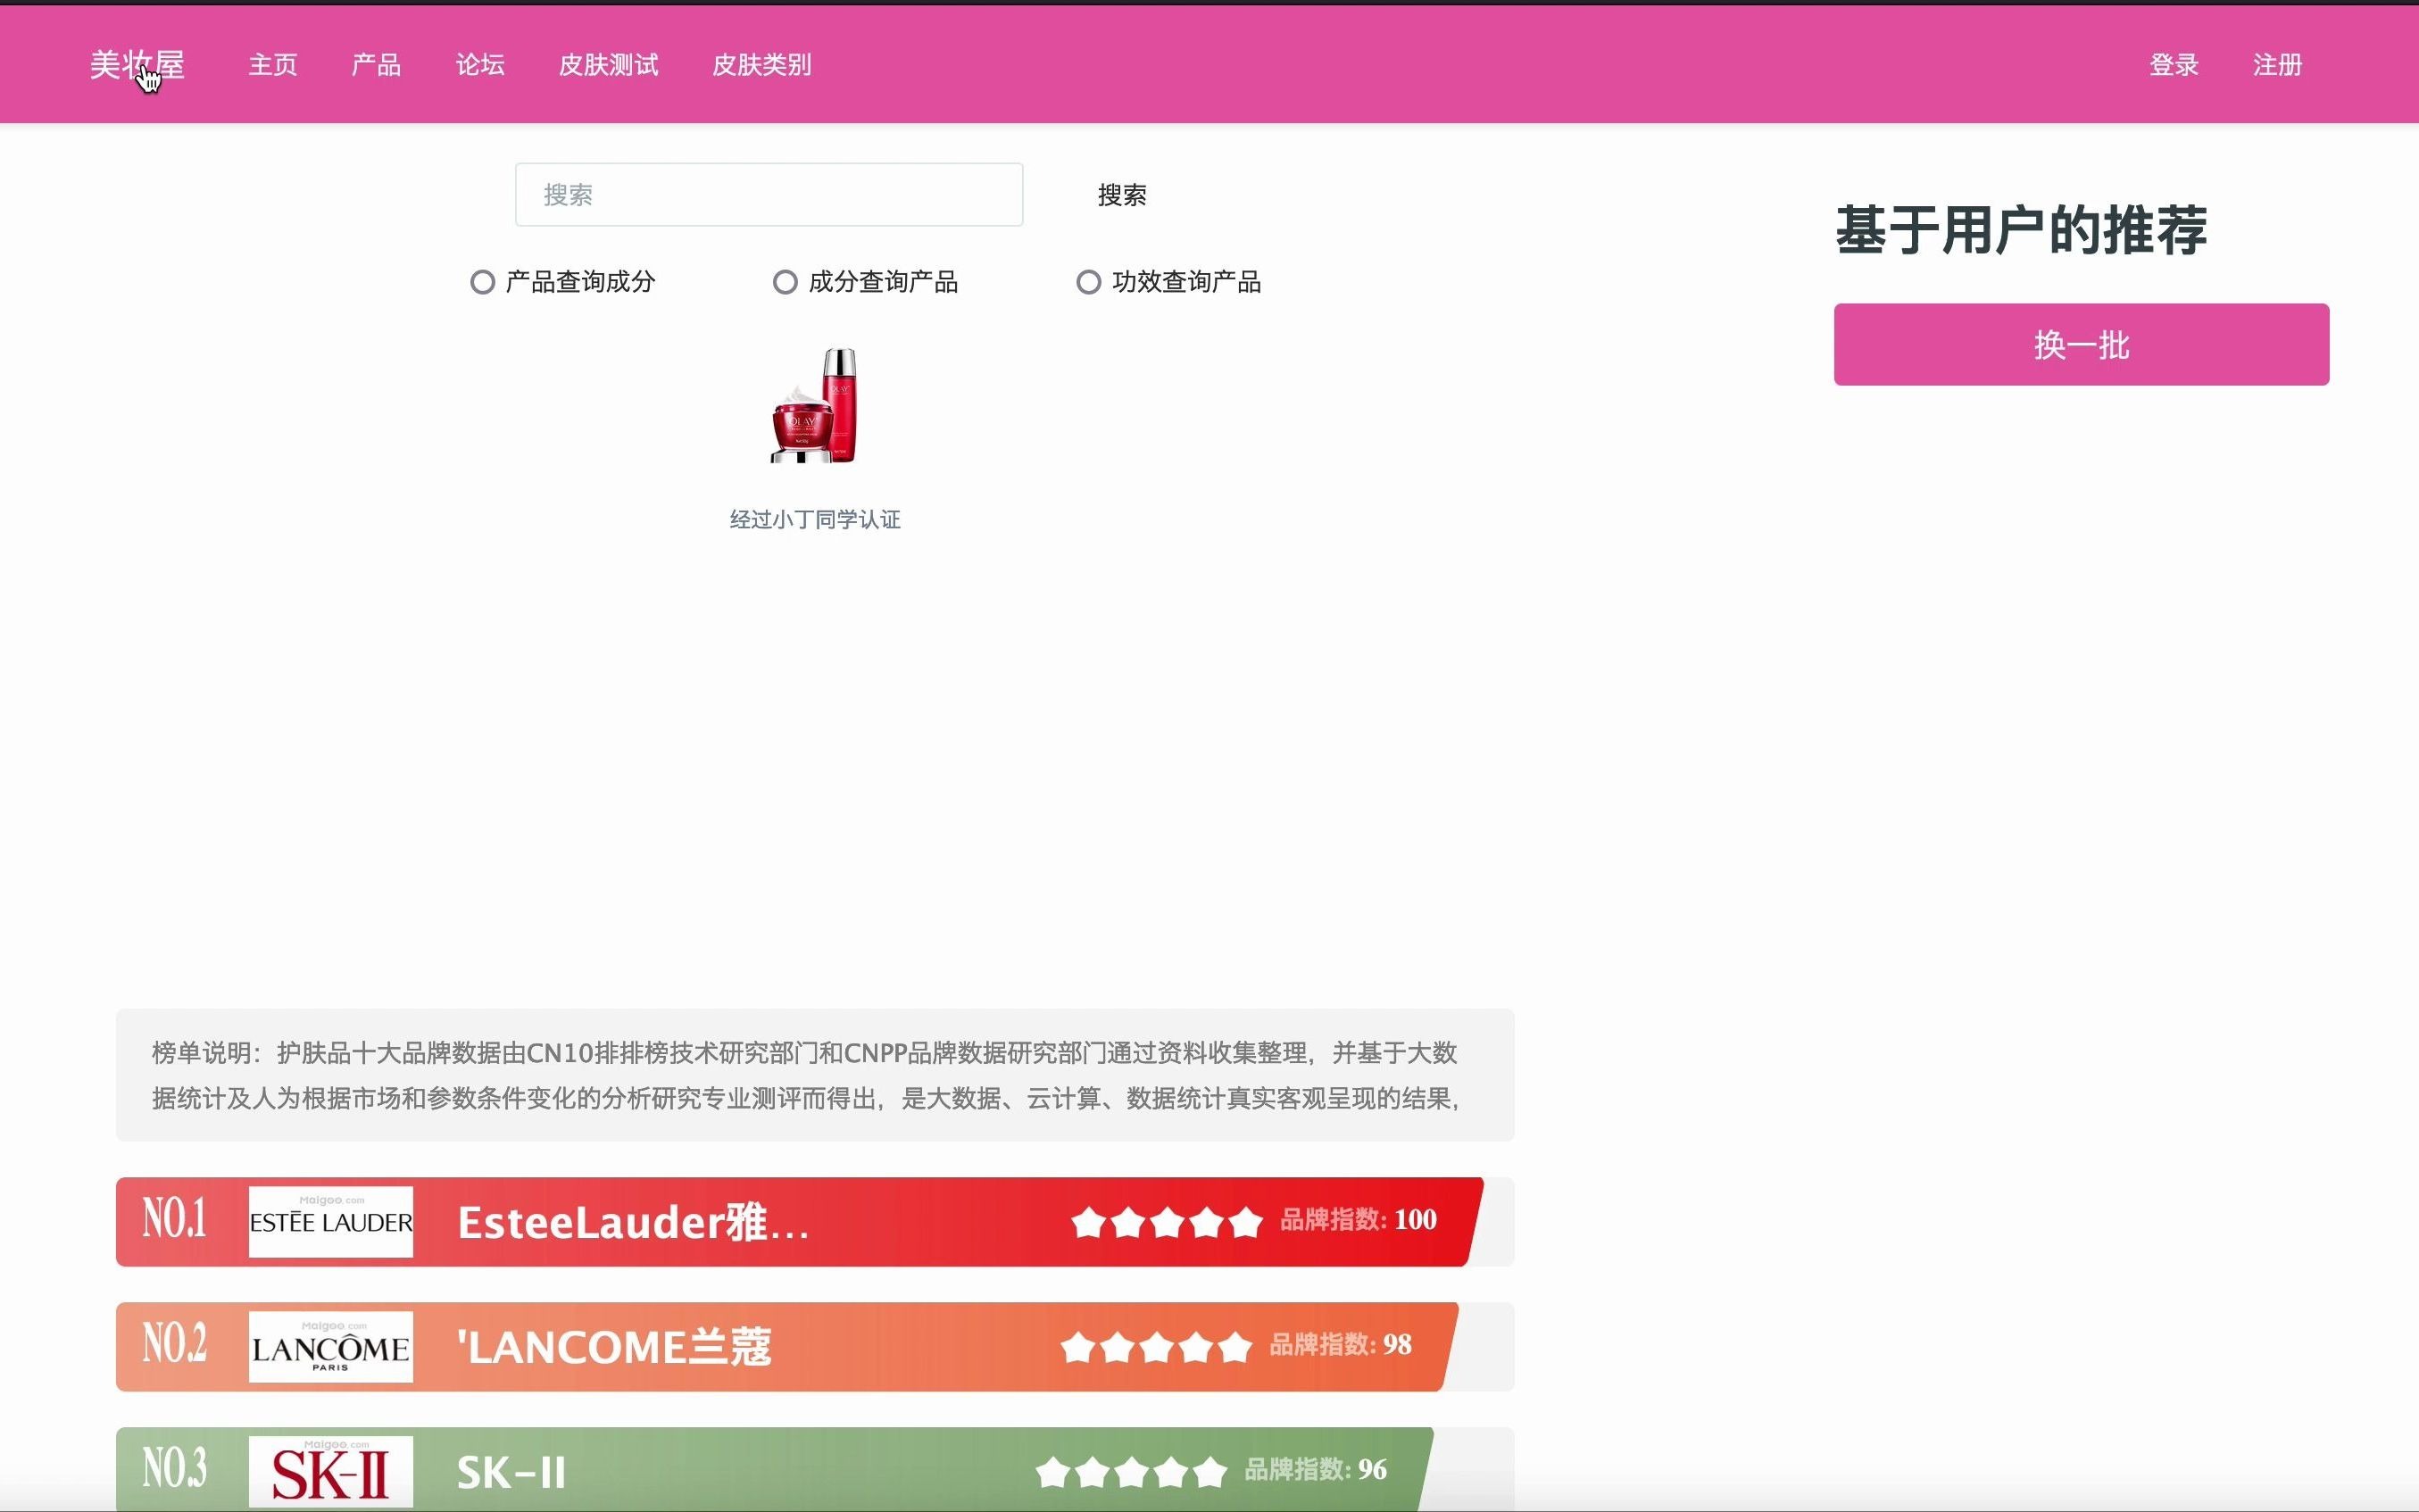
Task: Click the 注册 link
Action: click(2278, 65)
